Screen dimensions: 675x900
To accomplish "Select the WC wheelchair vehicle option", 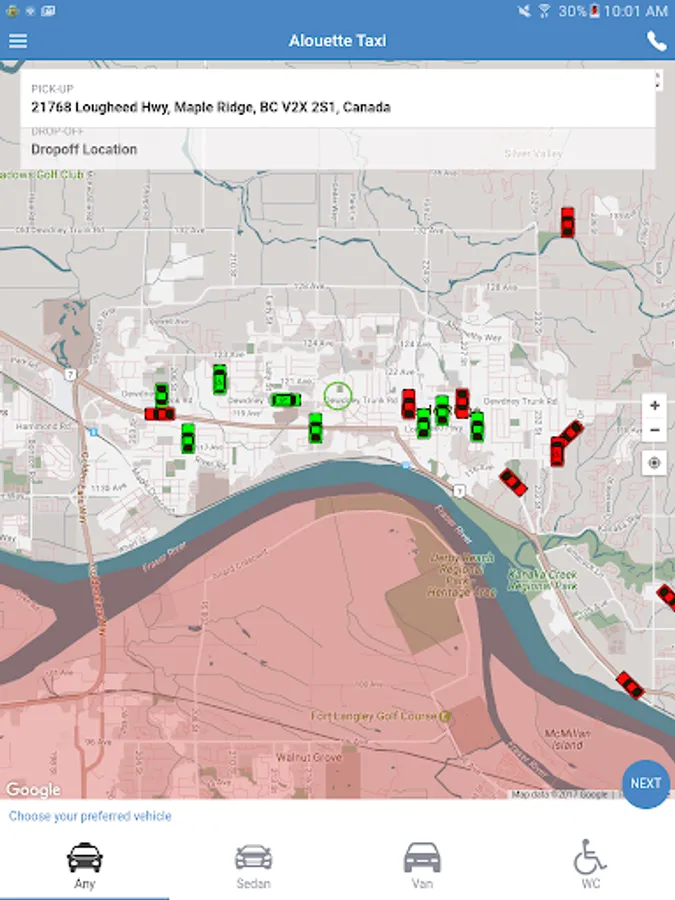I will (591, 866).
